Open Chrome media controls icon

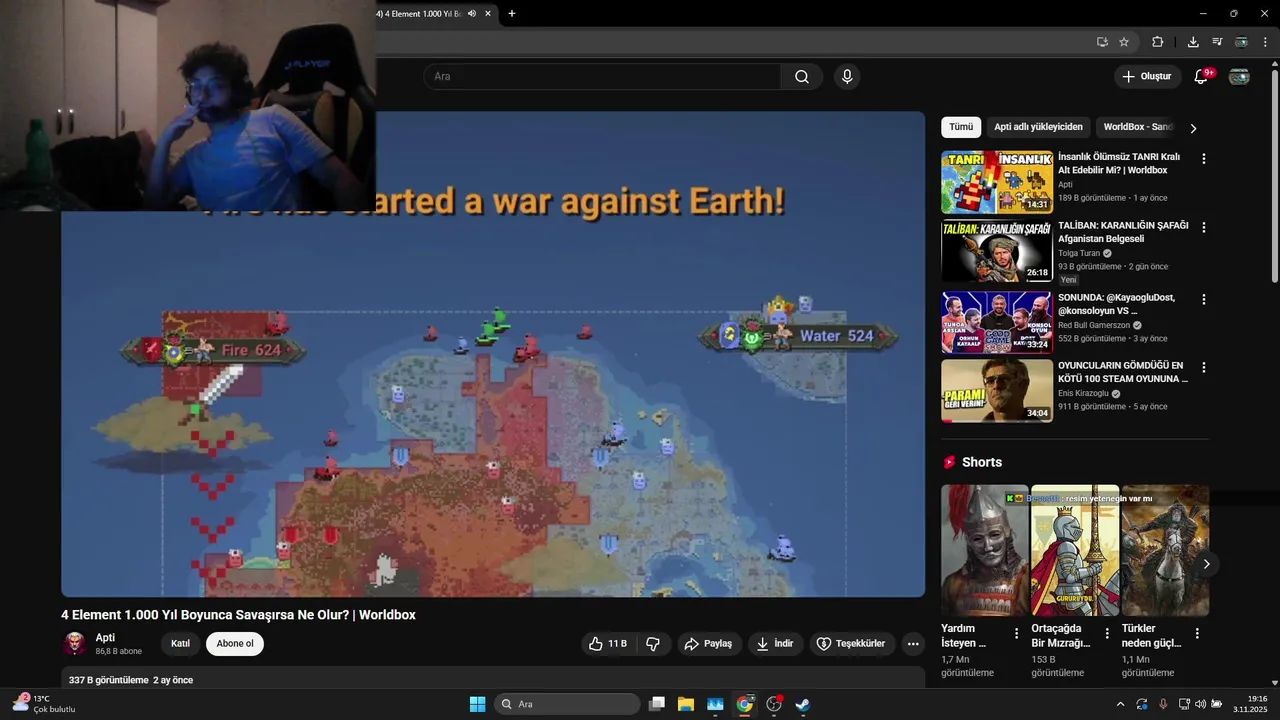click(1217, 42)
